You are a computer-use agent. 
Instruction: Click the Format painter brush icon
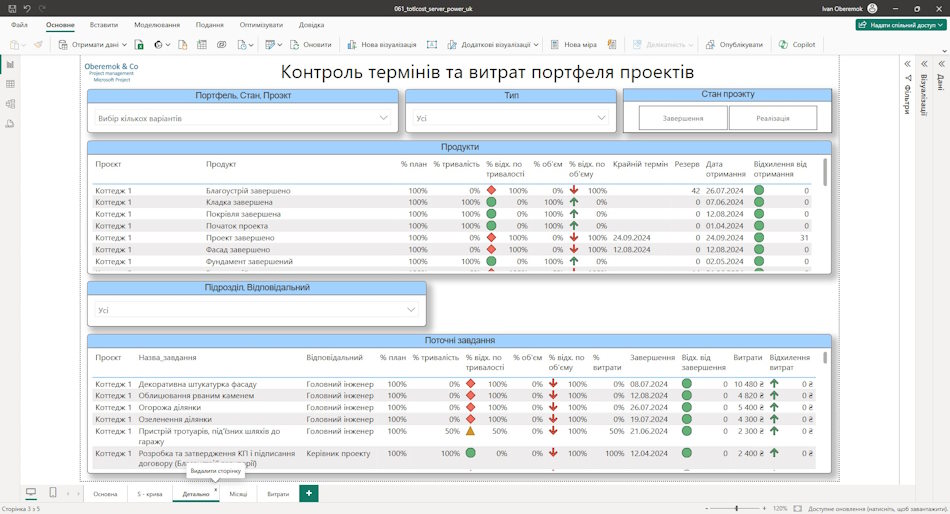[38, 44]
